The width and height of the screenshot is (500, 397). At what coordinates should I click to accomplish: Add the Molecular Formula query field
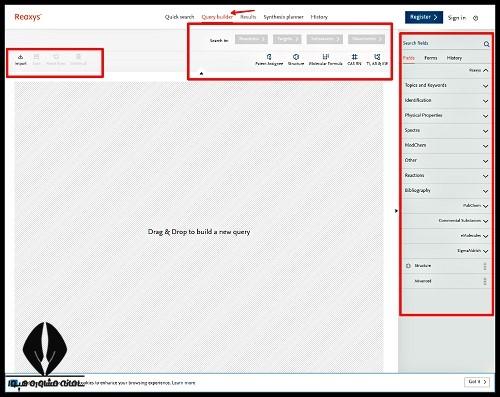pos(326,59)
